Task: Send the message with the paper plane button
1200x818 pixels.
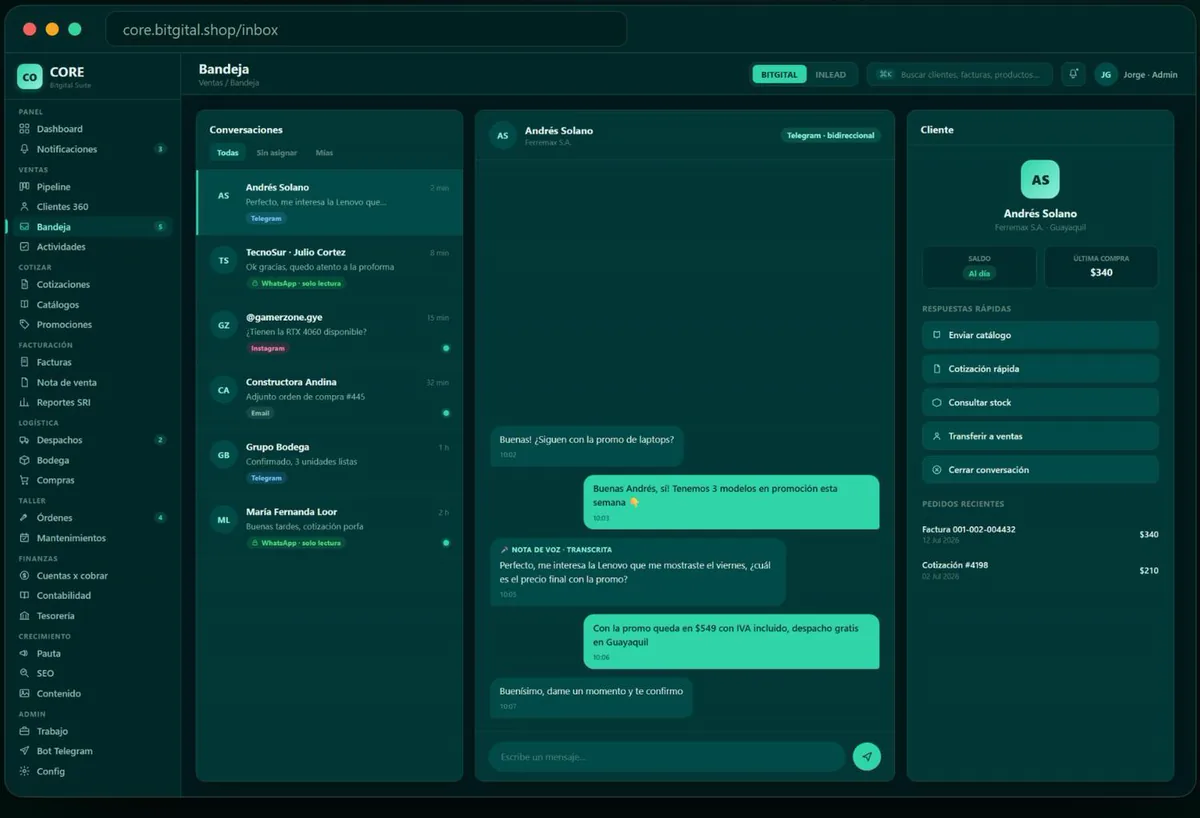Action: coord(867,757)
